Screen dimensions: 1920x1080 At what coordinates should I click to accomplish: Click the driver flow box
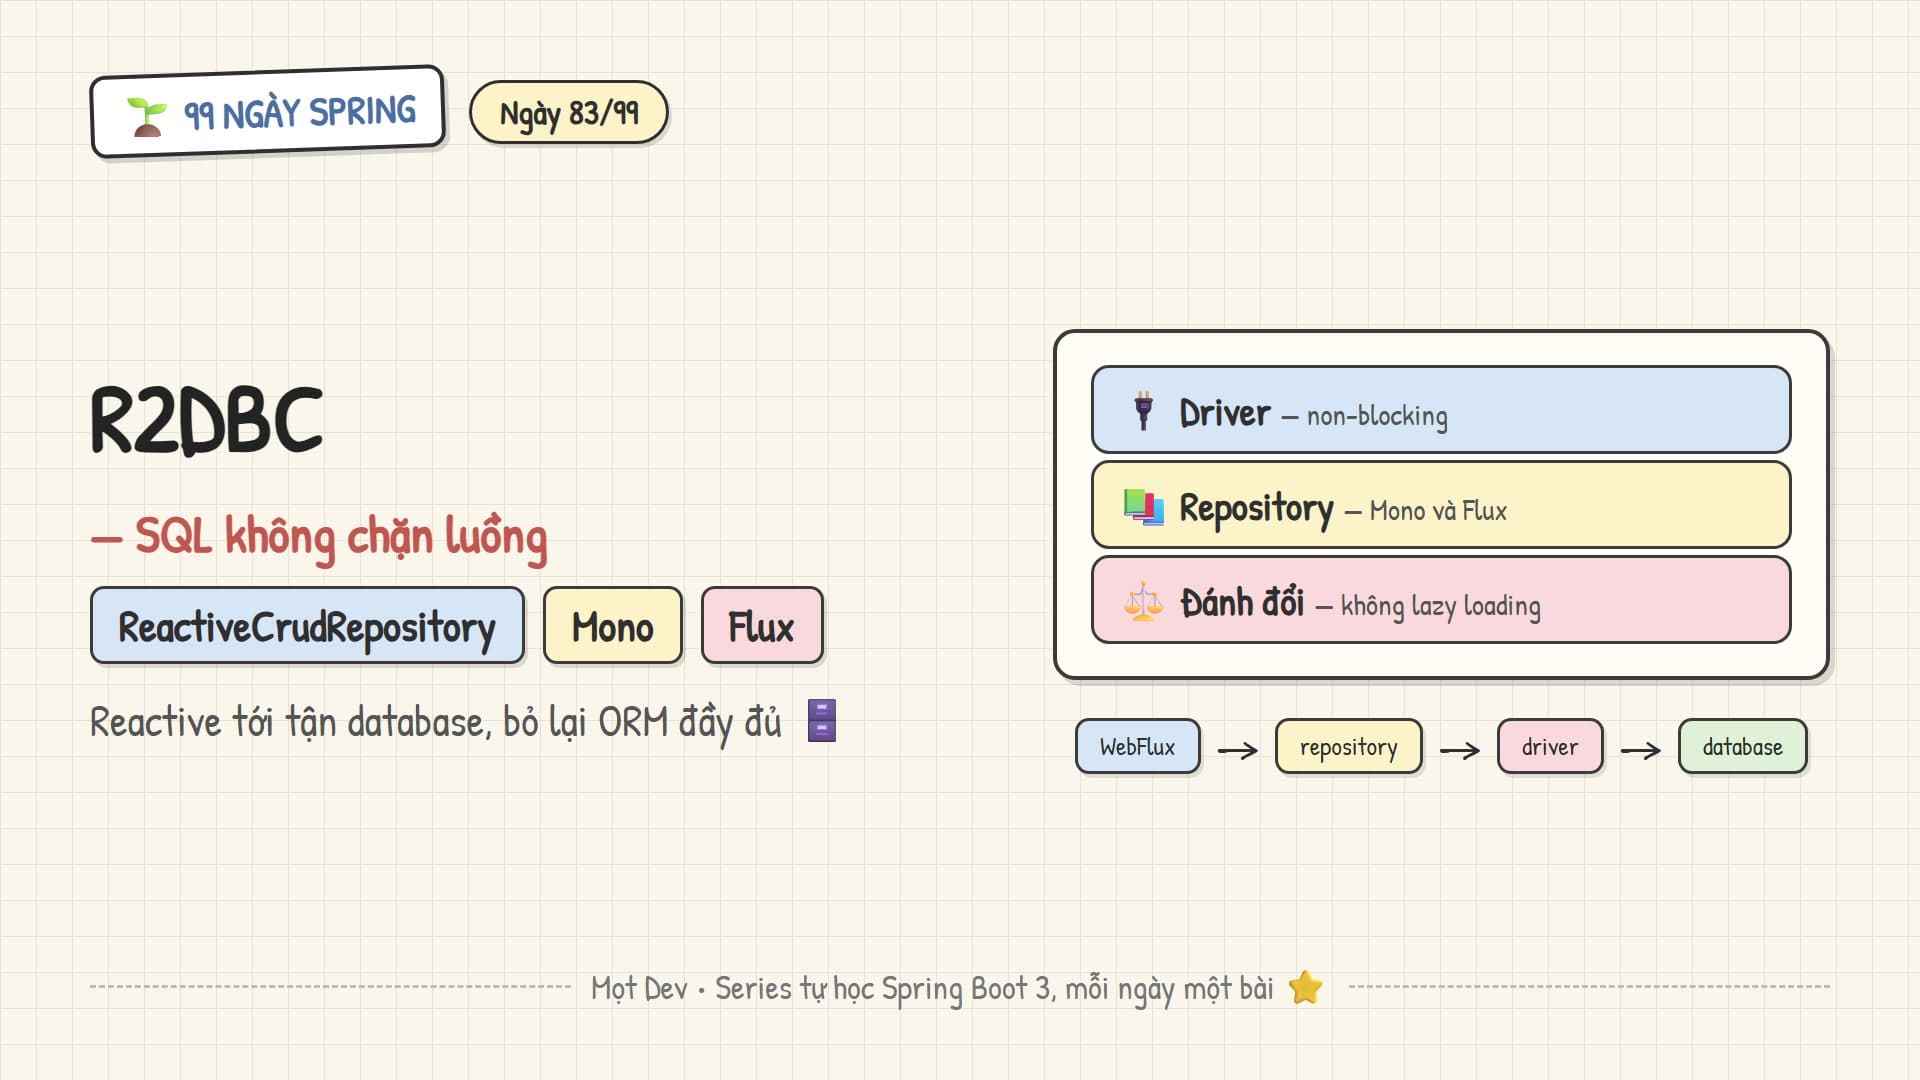pyautogui.click(x=1550, y=746)
